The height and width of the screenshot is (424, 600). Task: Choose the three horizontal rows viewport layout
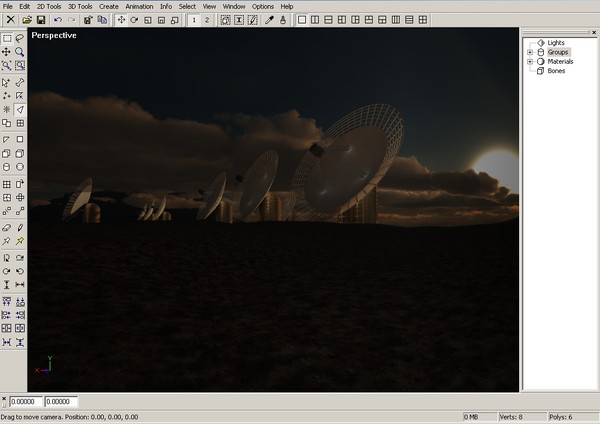point(409,20)
